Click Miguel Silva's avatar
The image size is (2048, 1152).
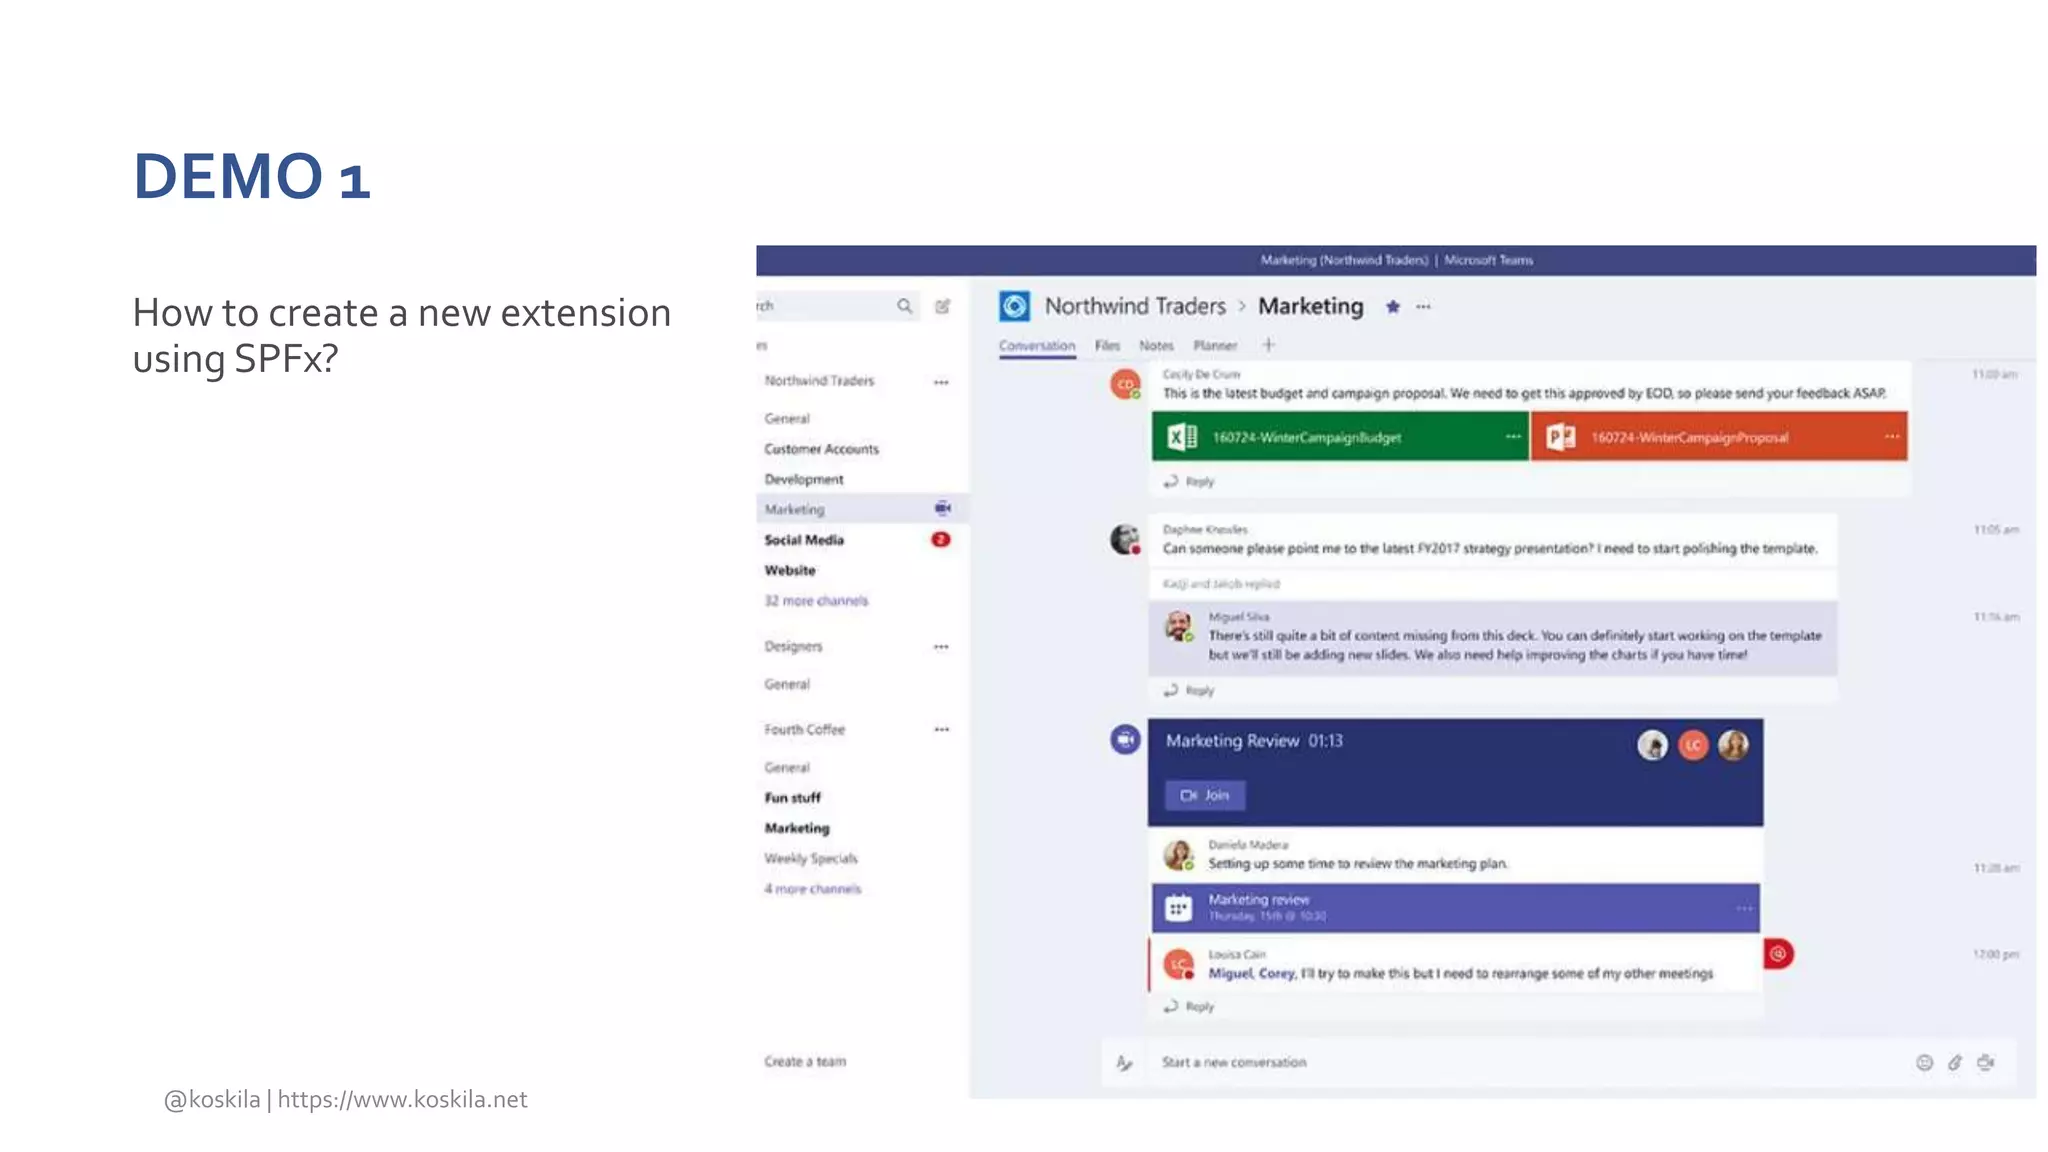pos(1179,627)
